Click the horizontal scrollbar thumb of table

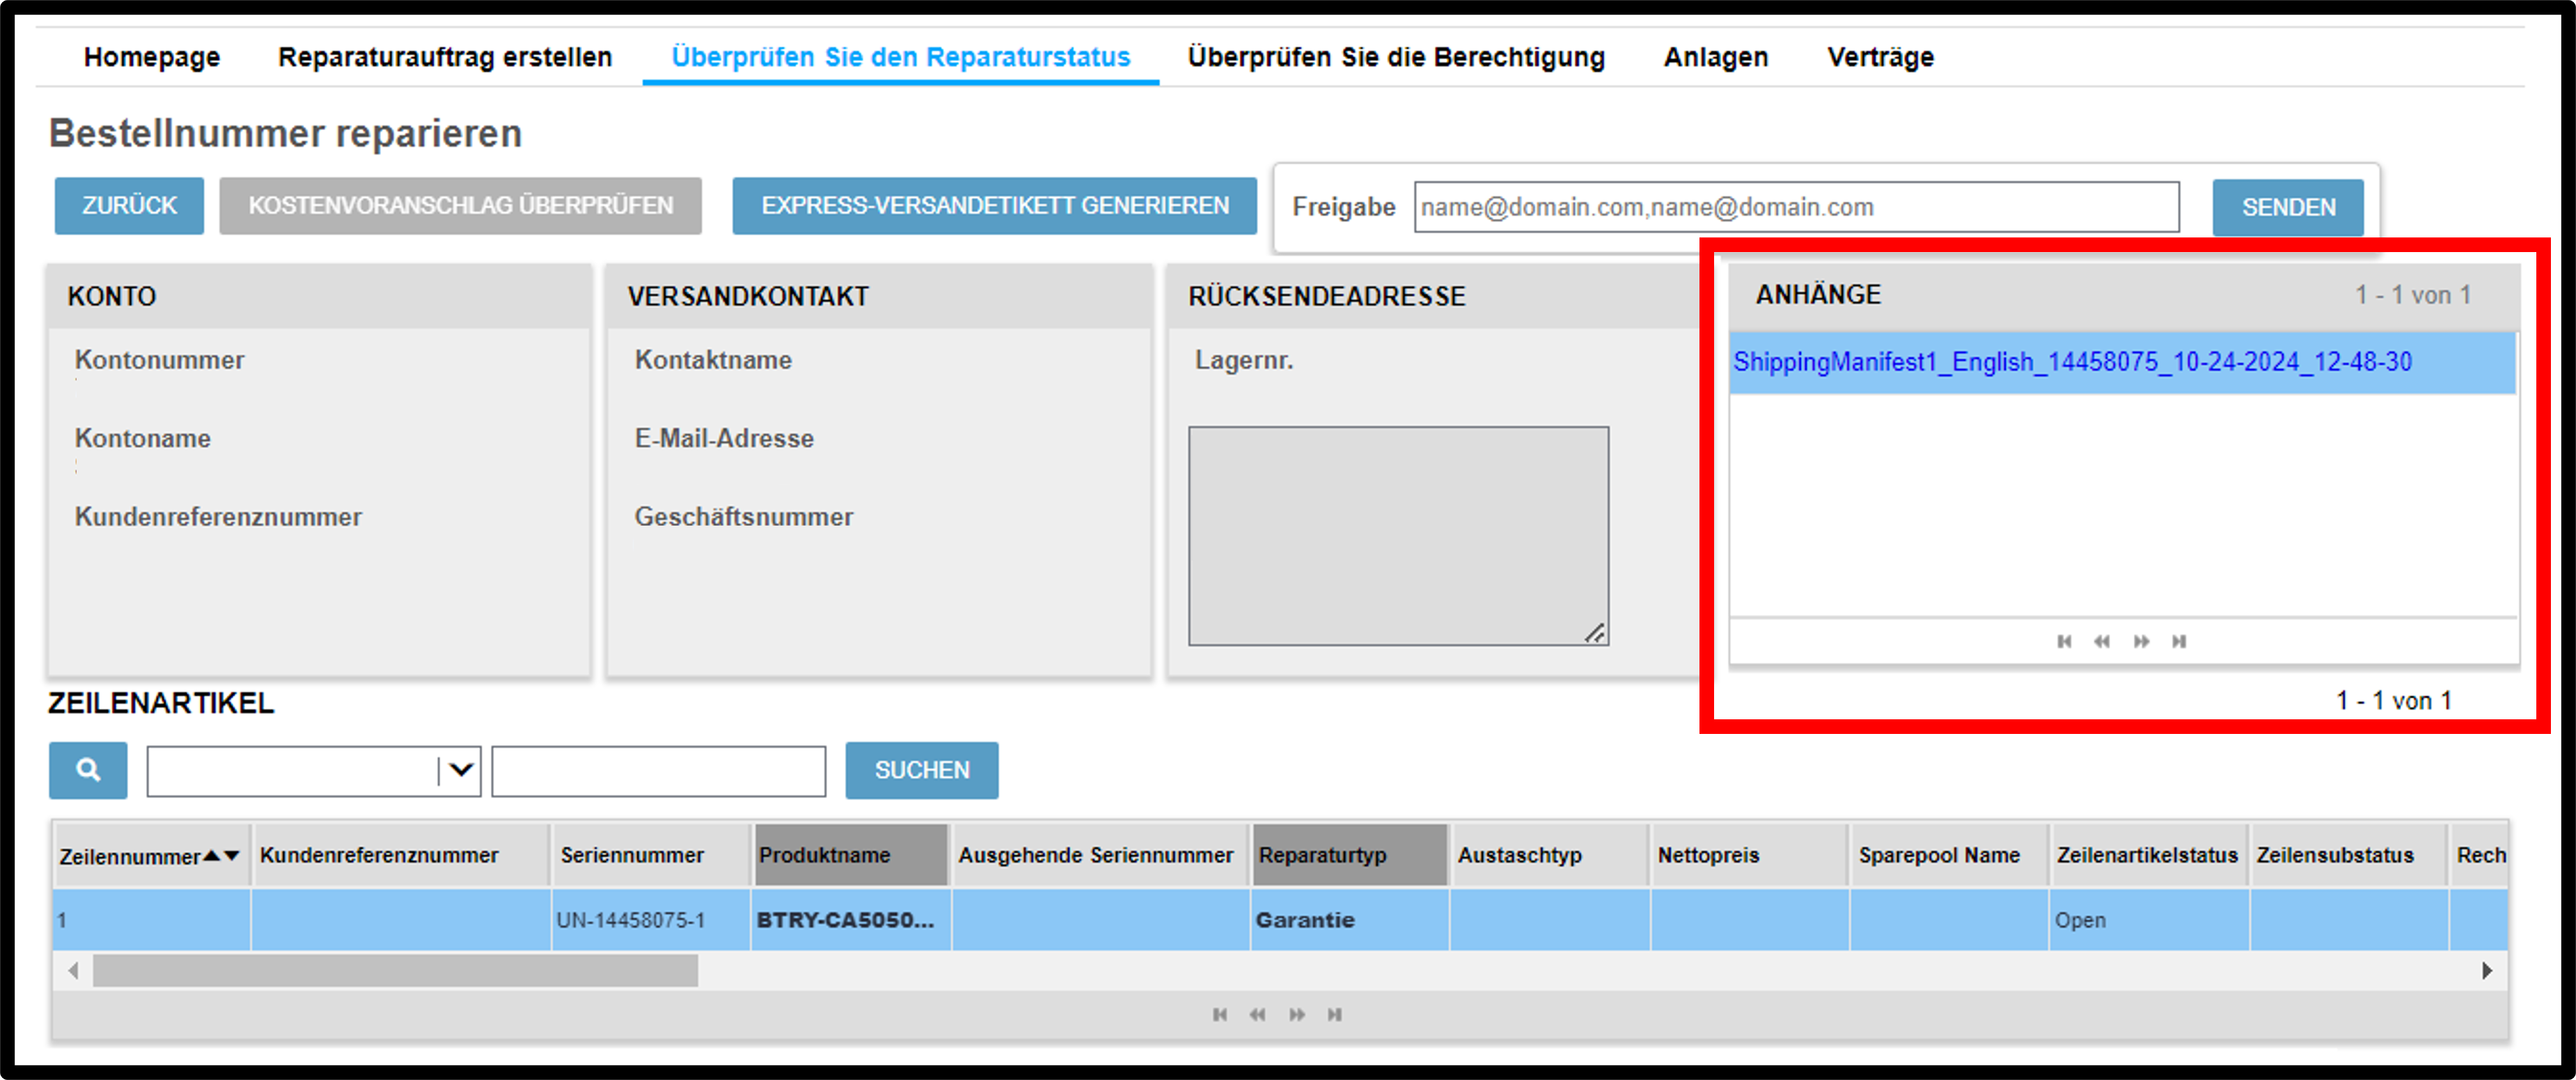tap(395, 970)
